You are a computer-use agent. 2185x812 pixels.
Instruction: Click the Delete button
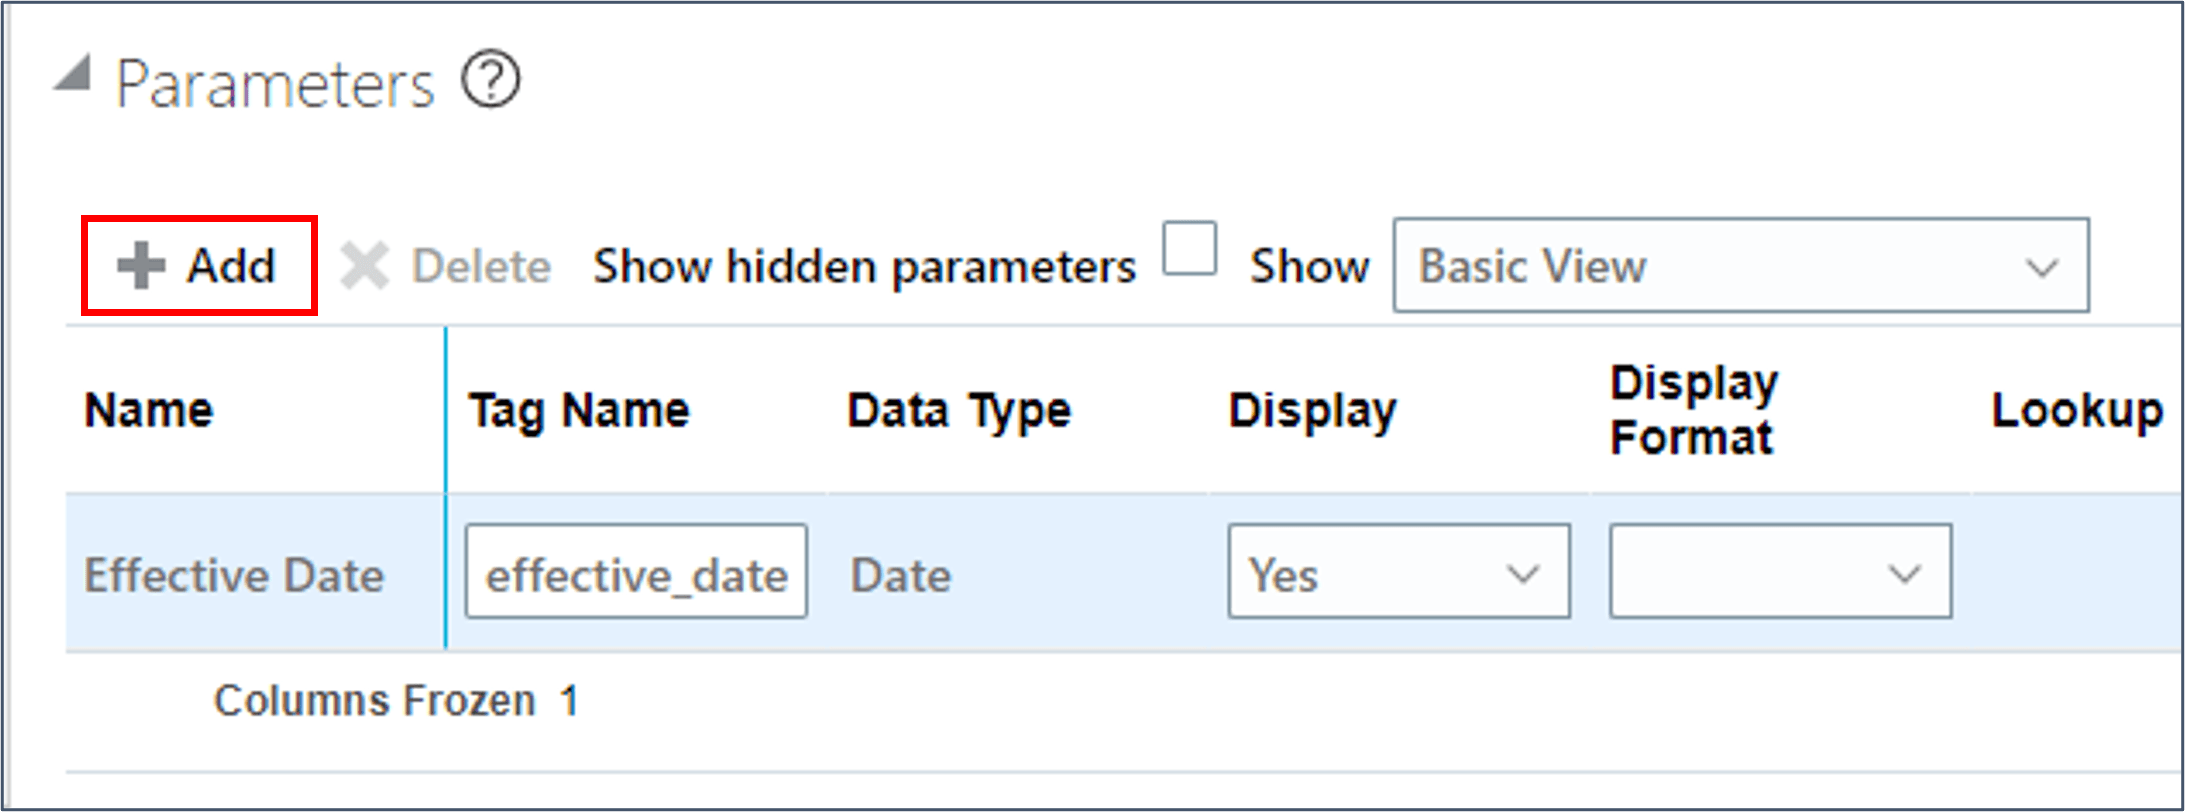481,264
